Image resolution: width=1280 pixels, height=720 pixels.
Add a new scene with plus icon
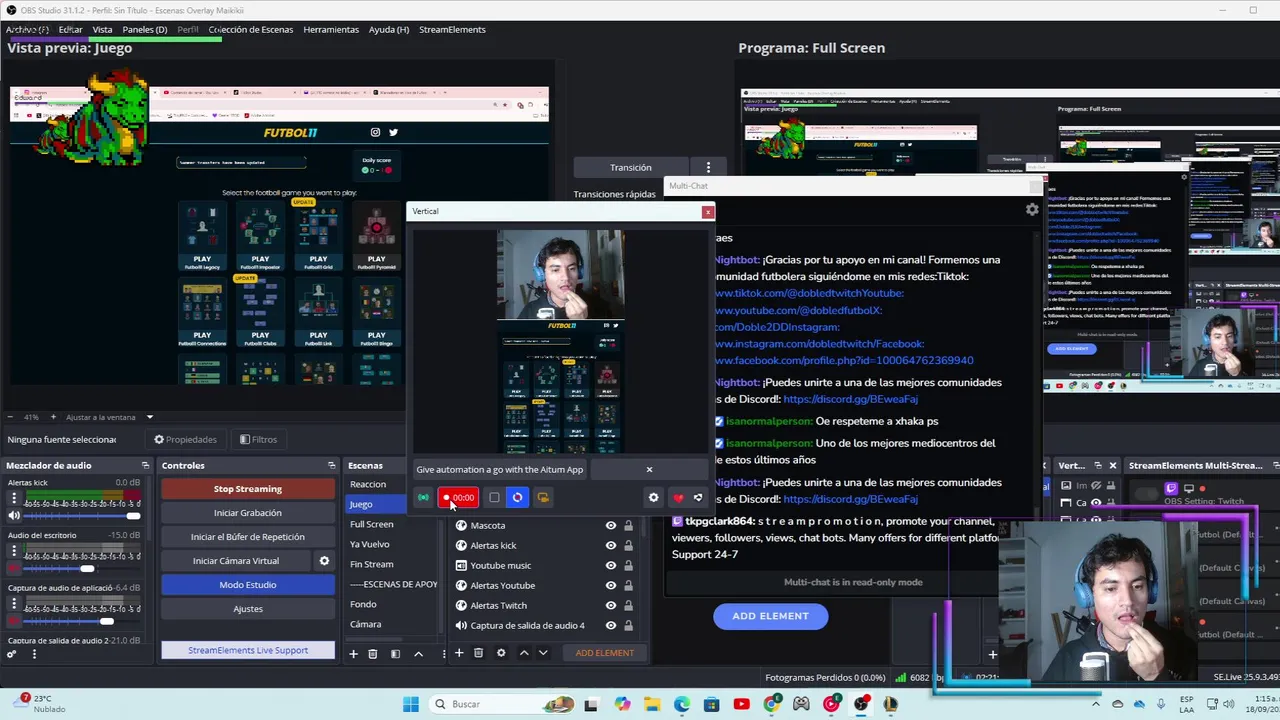tap(353, 653)
